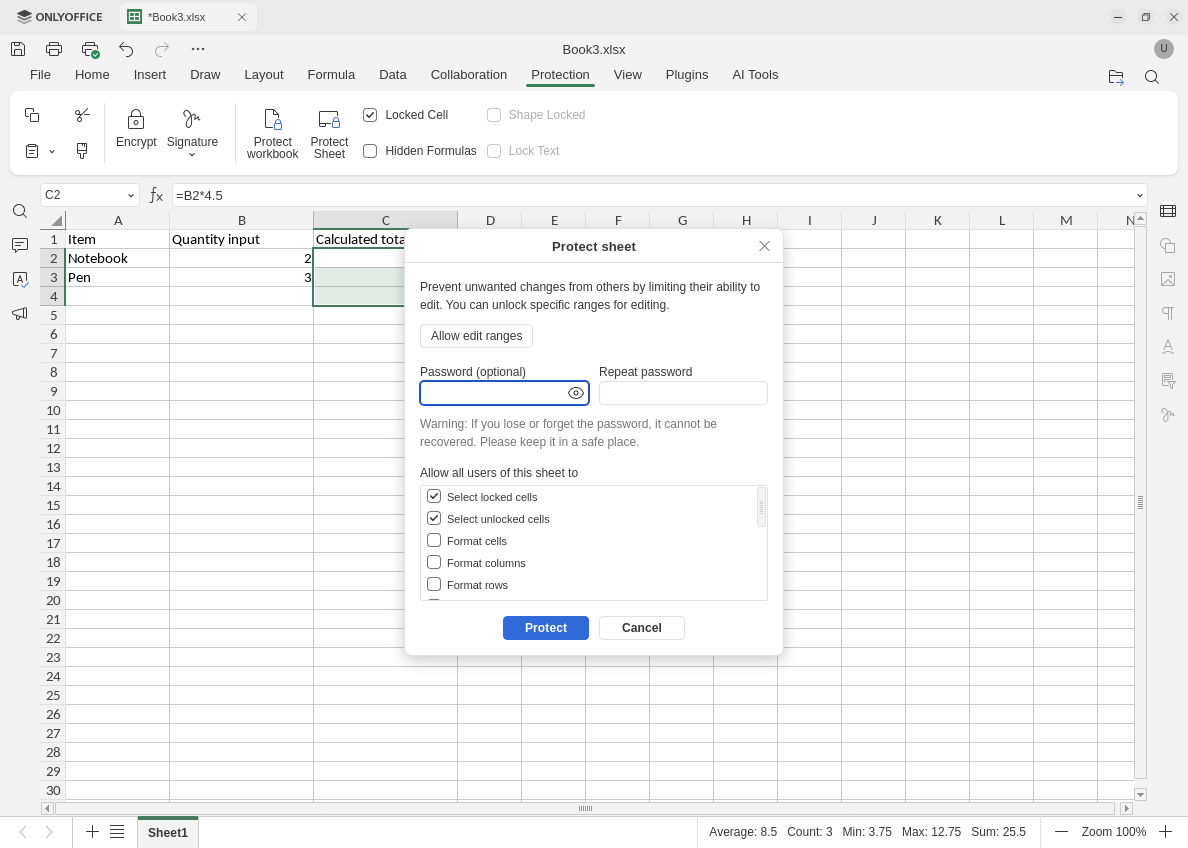Click the Paste clipboard icon
The height and width of the screenshot is (848, 1188).
coord(32,151)
